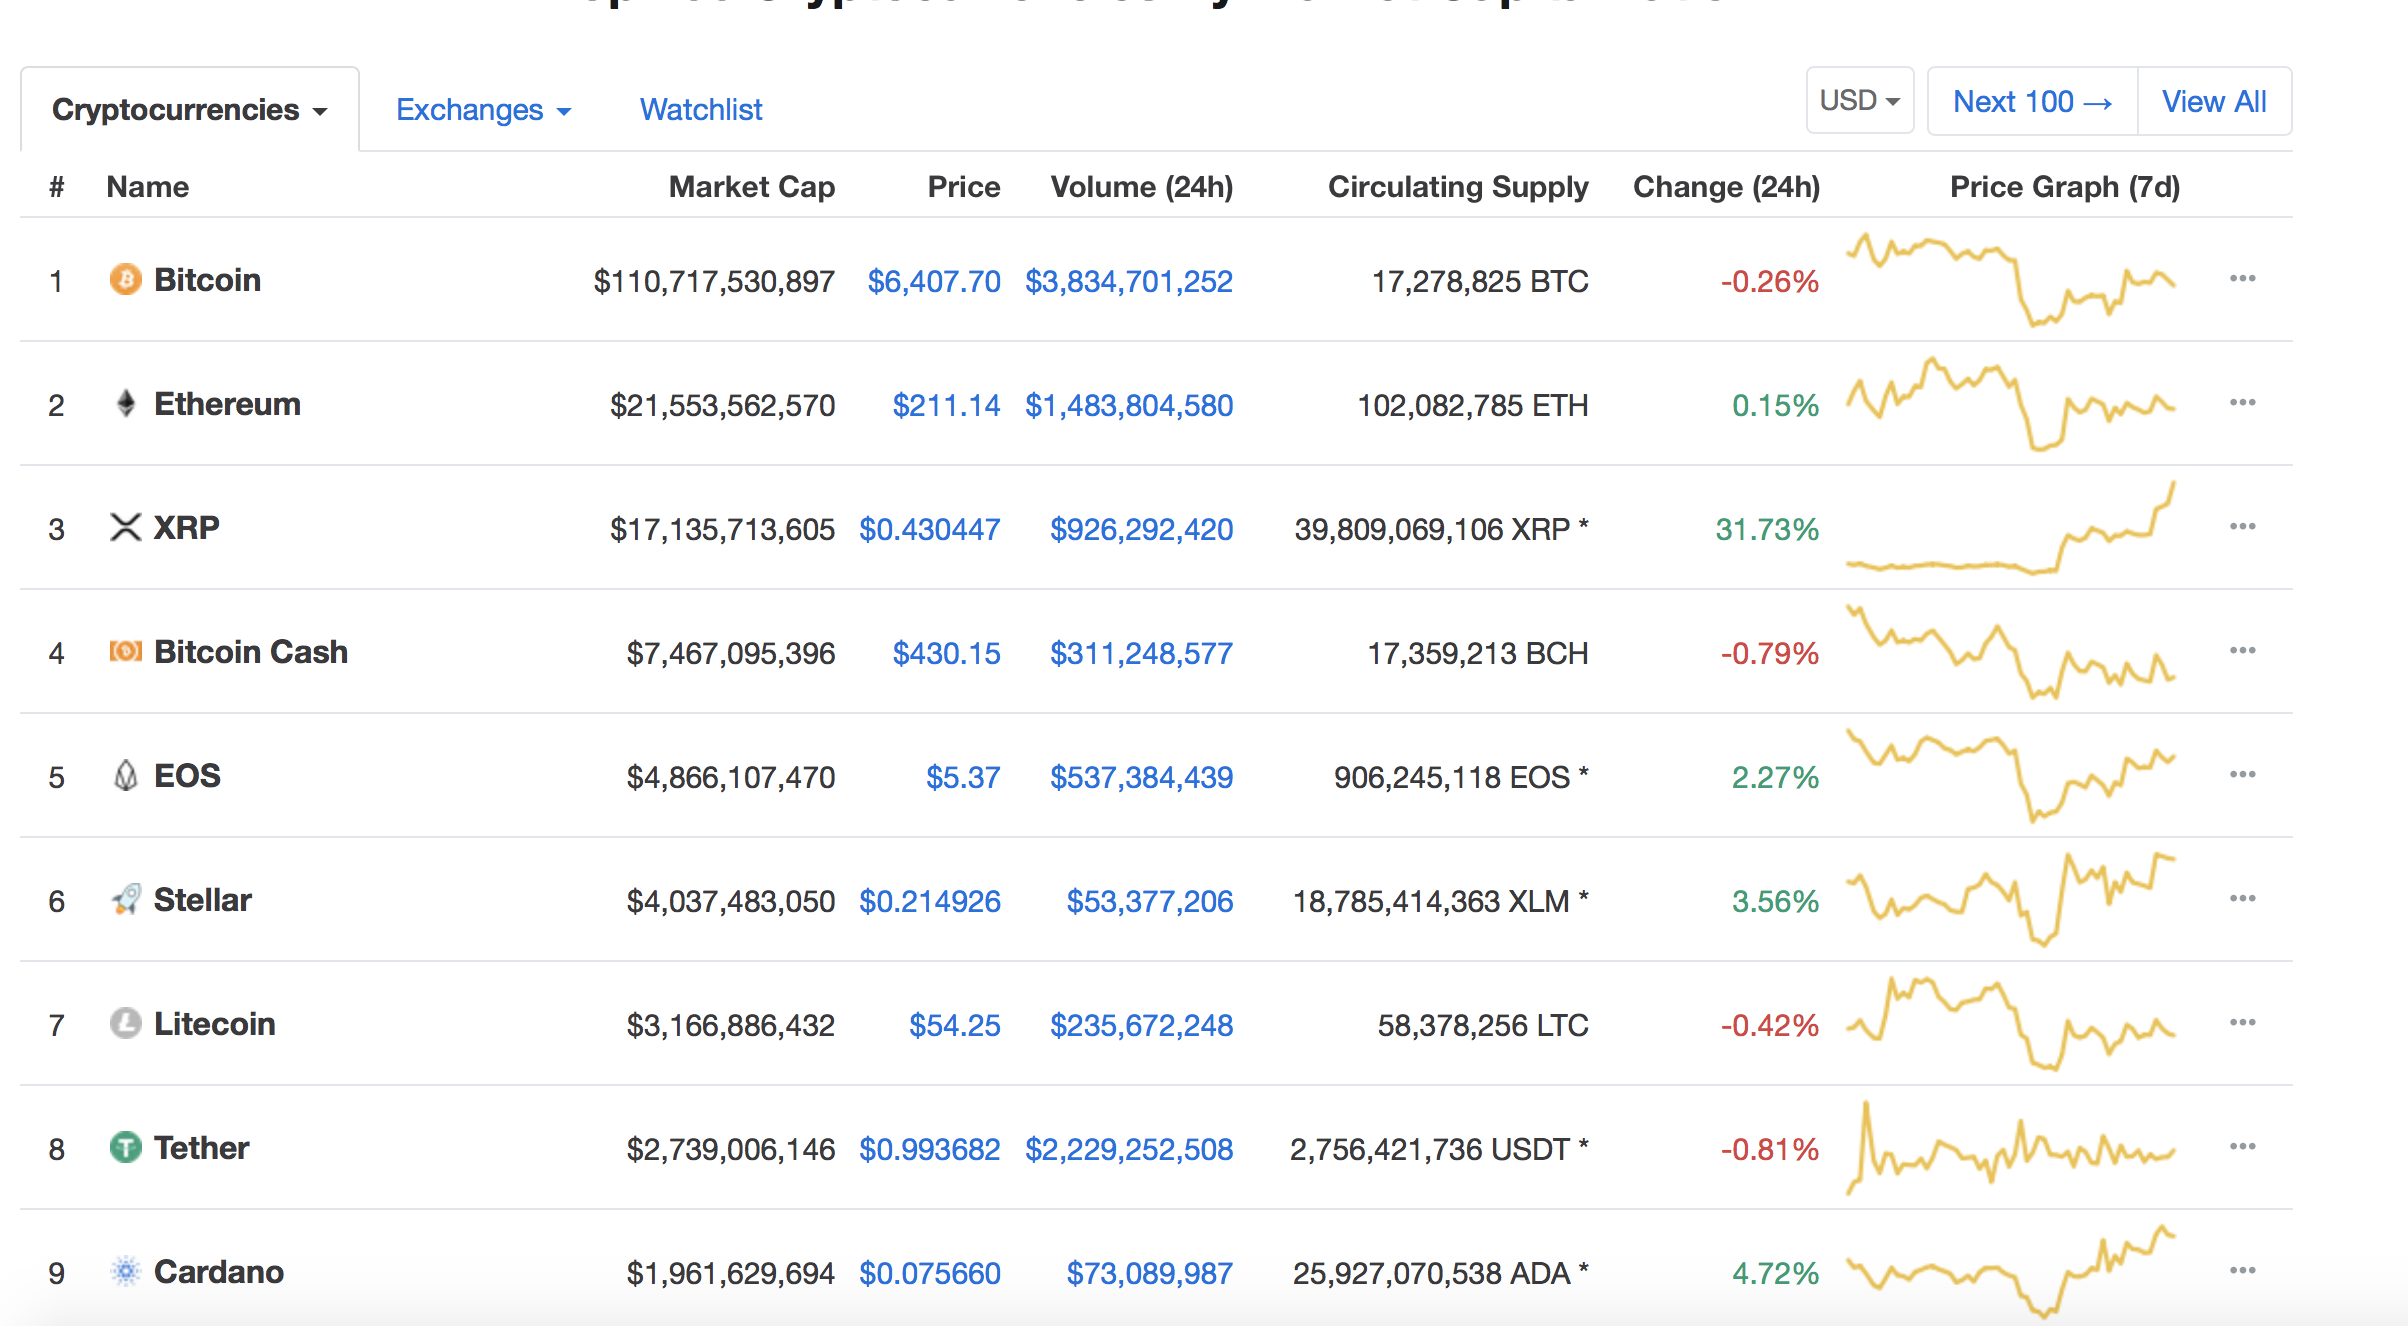Sort by the # rank column header
Viewport: 2408px width, 1326px height.
click(57, 187)
